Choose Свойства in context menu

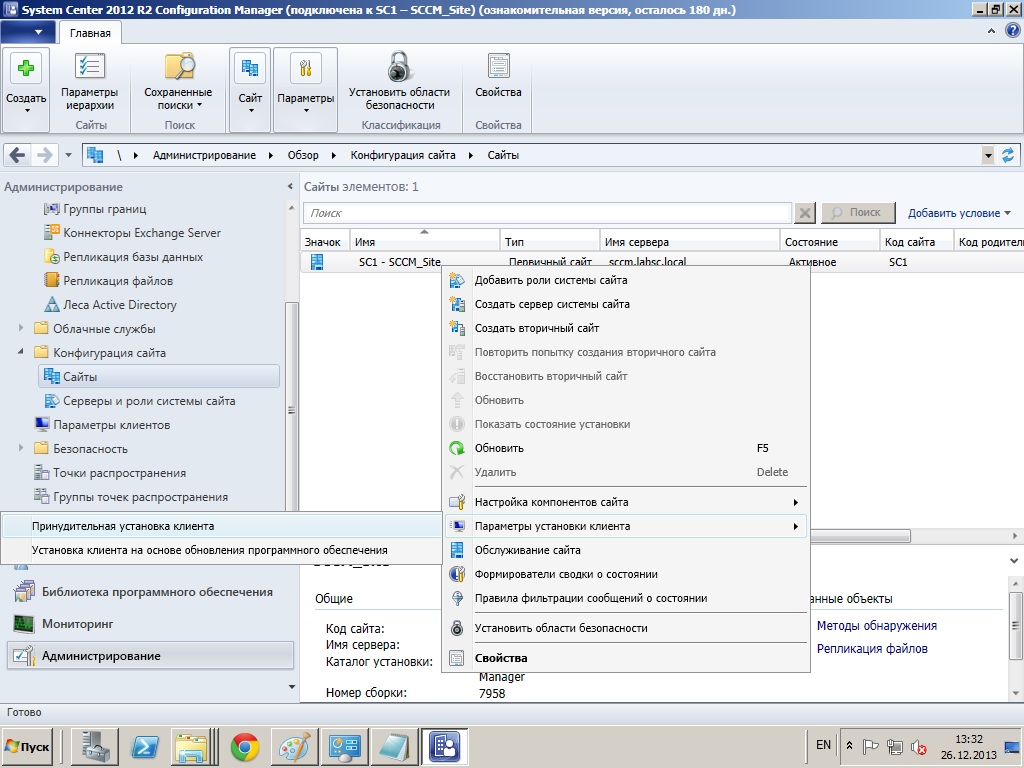626,658
